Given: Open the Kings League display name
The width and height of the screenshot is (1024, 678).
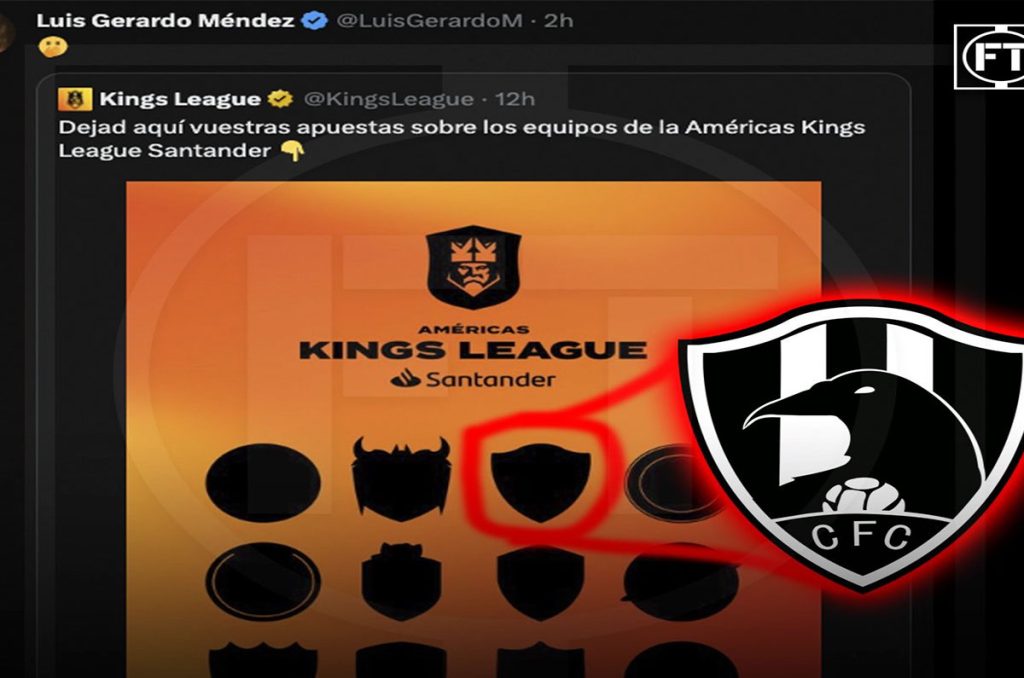Looking at the screenshot, I should point(180,99).
